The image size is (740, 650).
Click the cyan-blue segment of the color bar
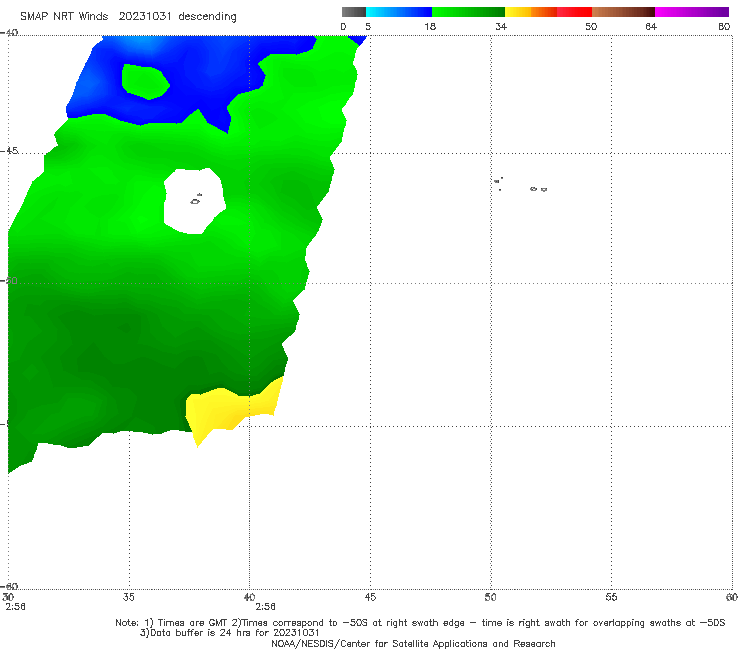[x=399, y=12]
